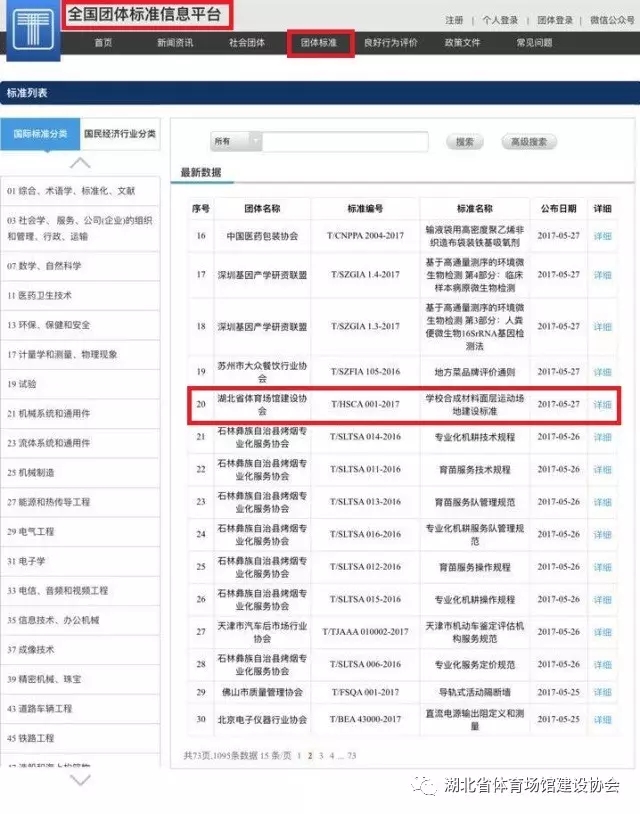Click the platform logo icon at top left
This screenshot has width=640, height=814.
click(x=31, y=31)
